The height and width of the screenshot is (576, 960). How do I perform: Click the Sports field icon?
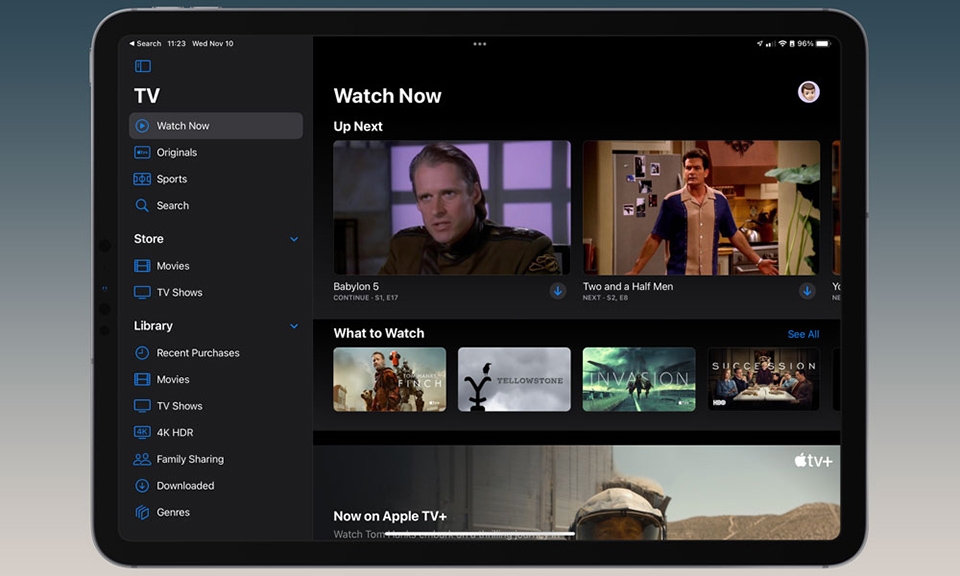point(142,179)
